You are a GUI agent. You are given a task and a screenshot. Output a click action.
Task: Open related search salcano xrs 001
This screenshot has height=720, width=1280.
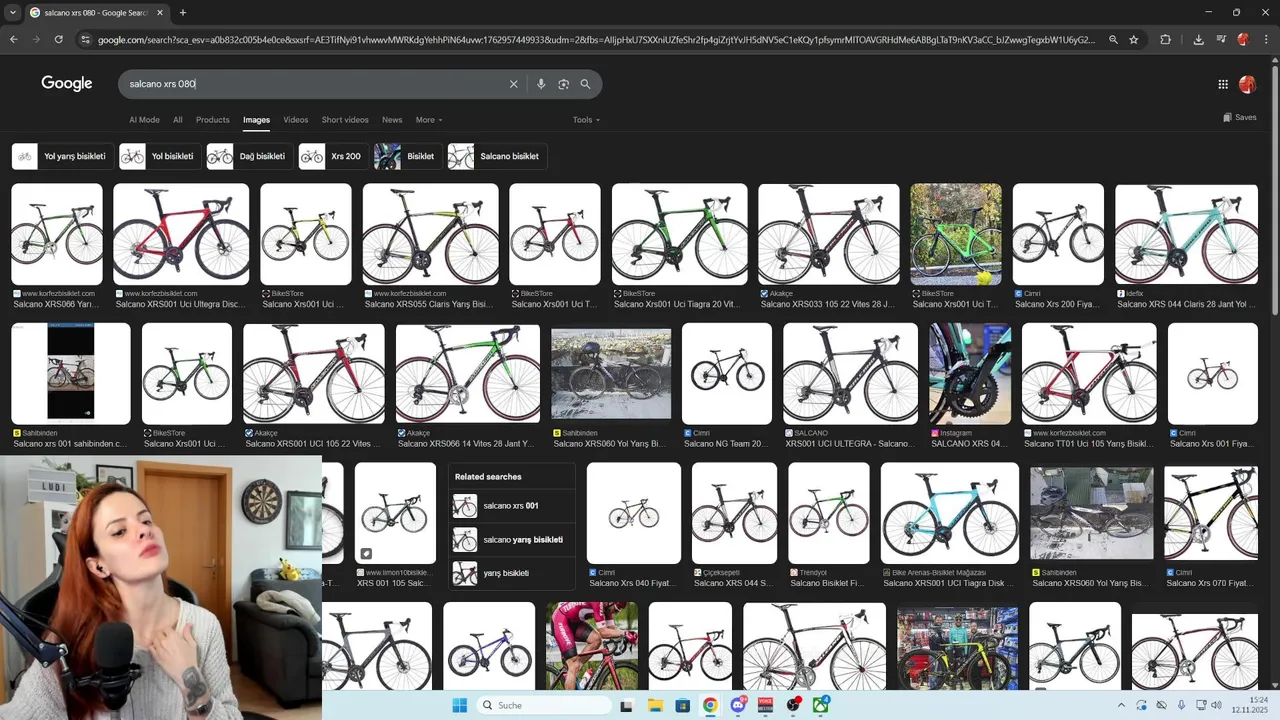(x=512, y=506)
